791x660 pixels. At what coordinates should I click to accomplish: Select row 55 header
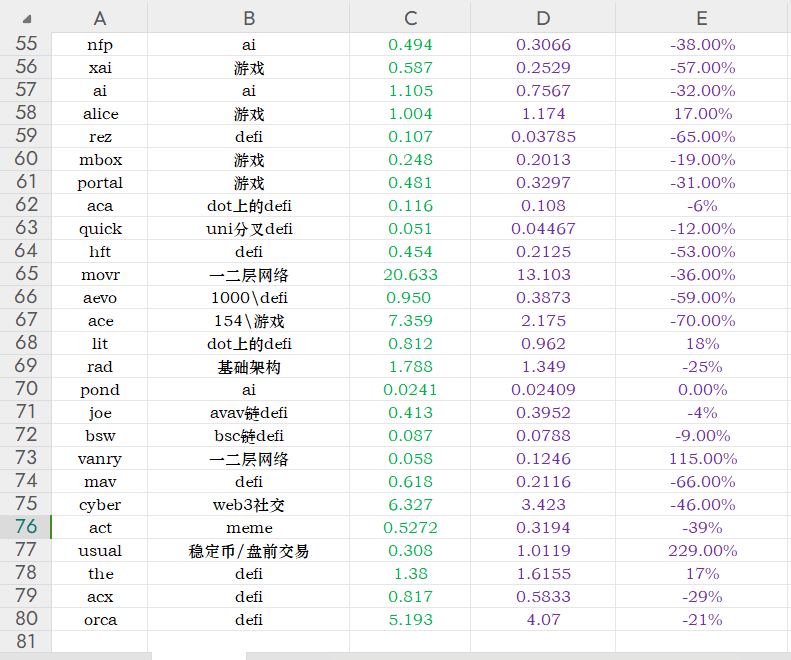pos(26,44)
